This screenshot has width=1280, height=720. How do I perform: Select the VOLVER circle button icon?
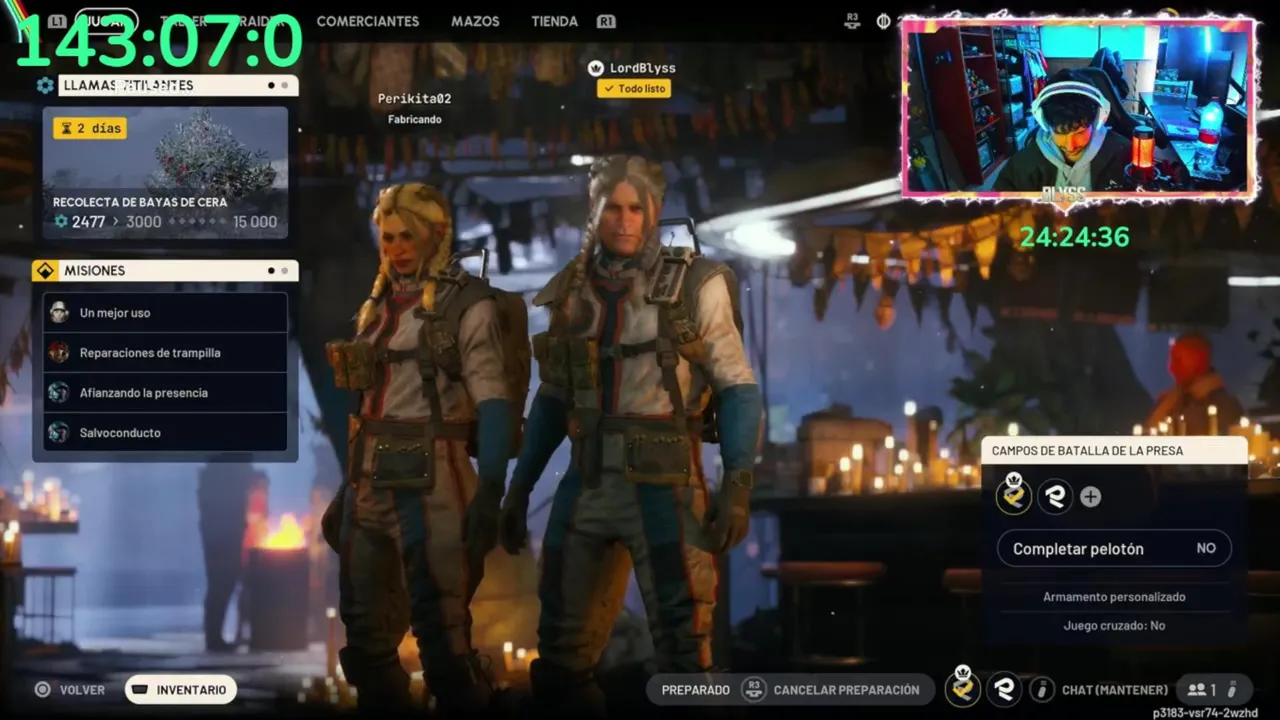[42, 689]
